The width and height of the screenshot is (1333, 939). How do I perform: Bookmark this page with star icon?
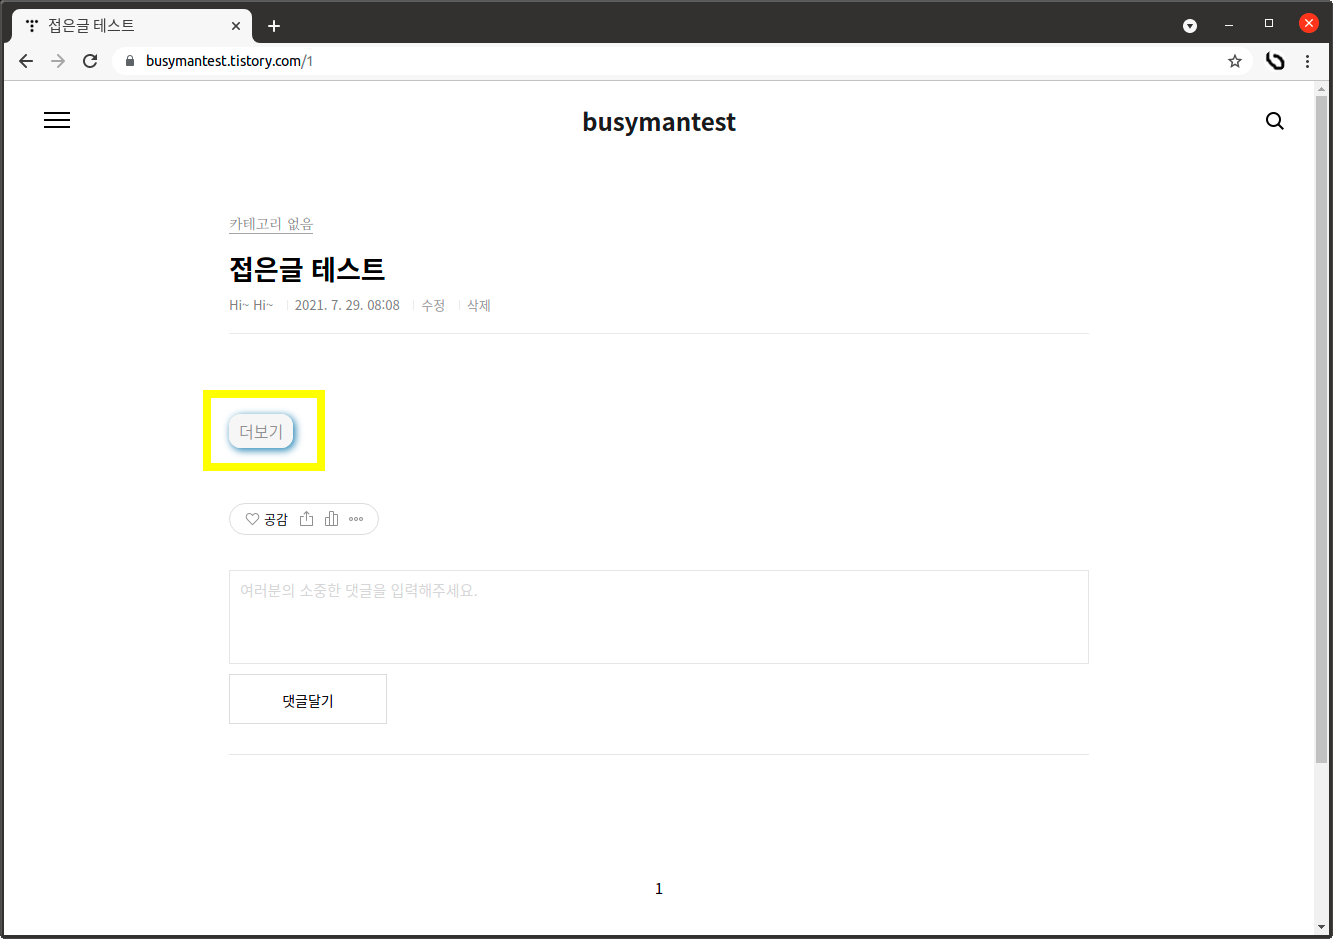click(x=1235, y=61)
